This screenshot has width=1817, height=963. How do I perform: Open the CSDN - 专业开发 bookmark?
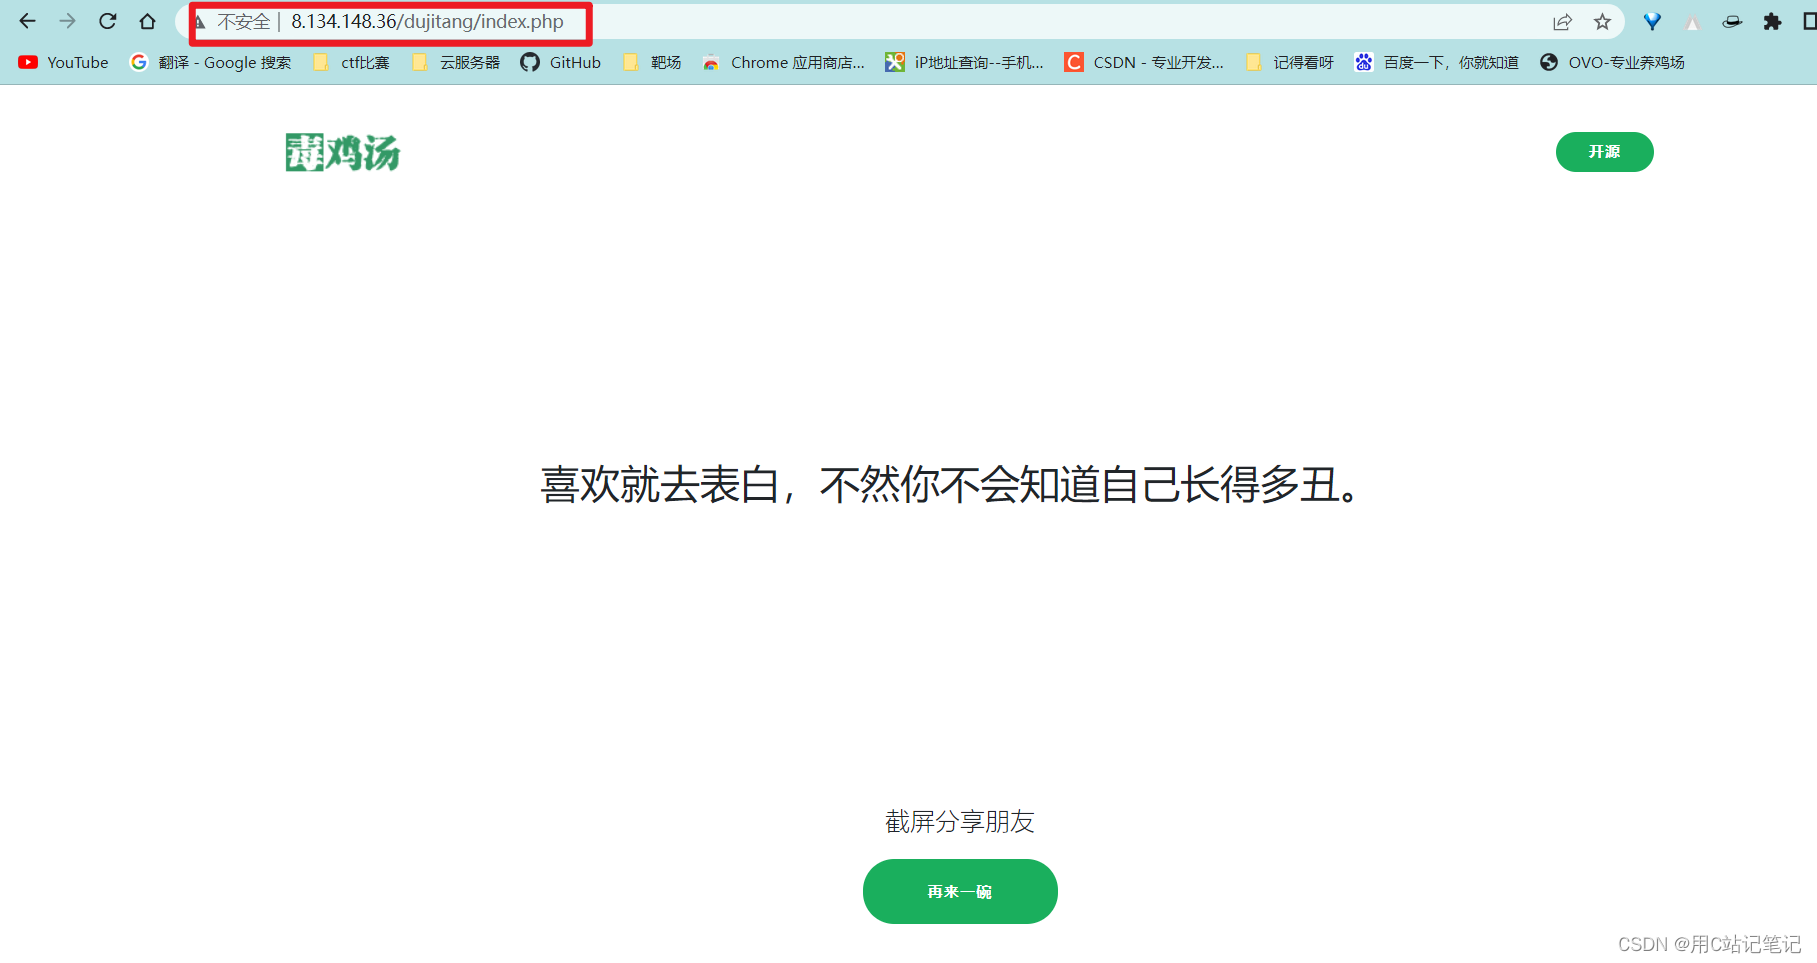(x=1144, y=62)
